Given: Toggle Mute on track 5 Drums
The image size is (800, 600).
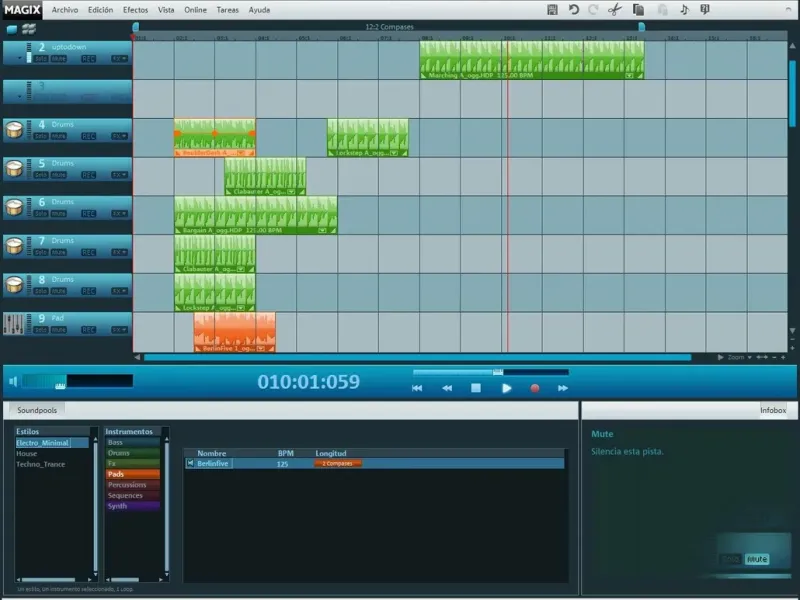Looking at the screenshot, I should pyautogui.click(x=59, y=175).
